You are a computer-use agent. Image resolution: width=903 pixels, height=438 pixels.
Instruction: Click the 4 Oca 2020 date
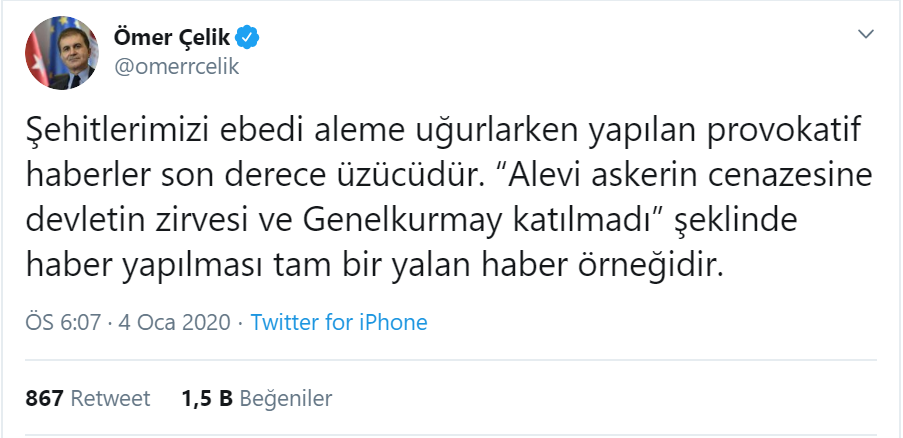point(174,322)
